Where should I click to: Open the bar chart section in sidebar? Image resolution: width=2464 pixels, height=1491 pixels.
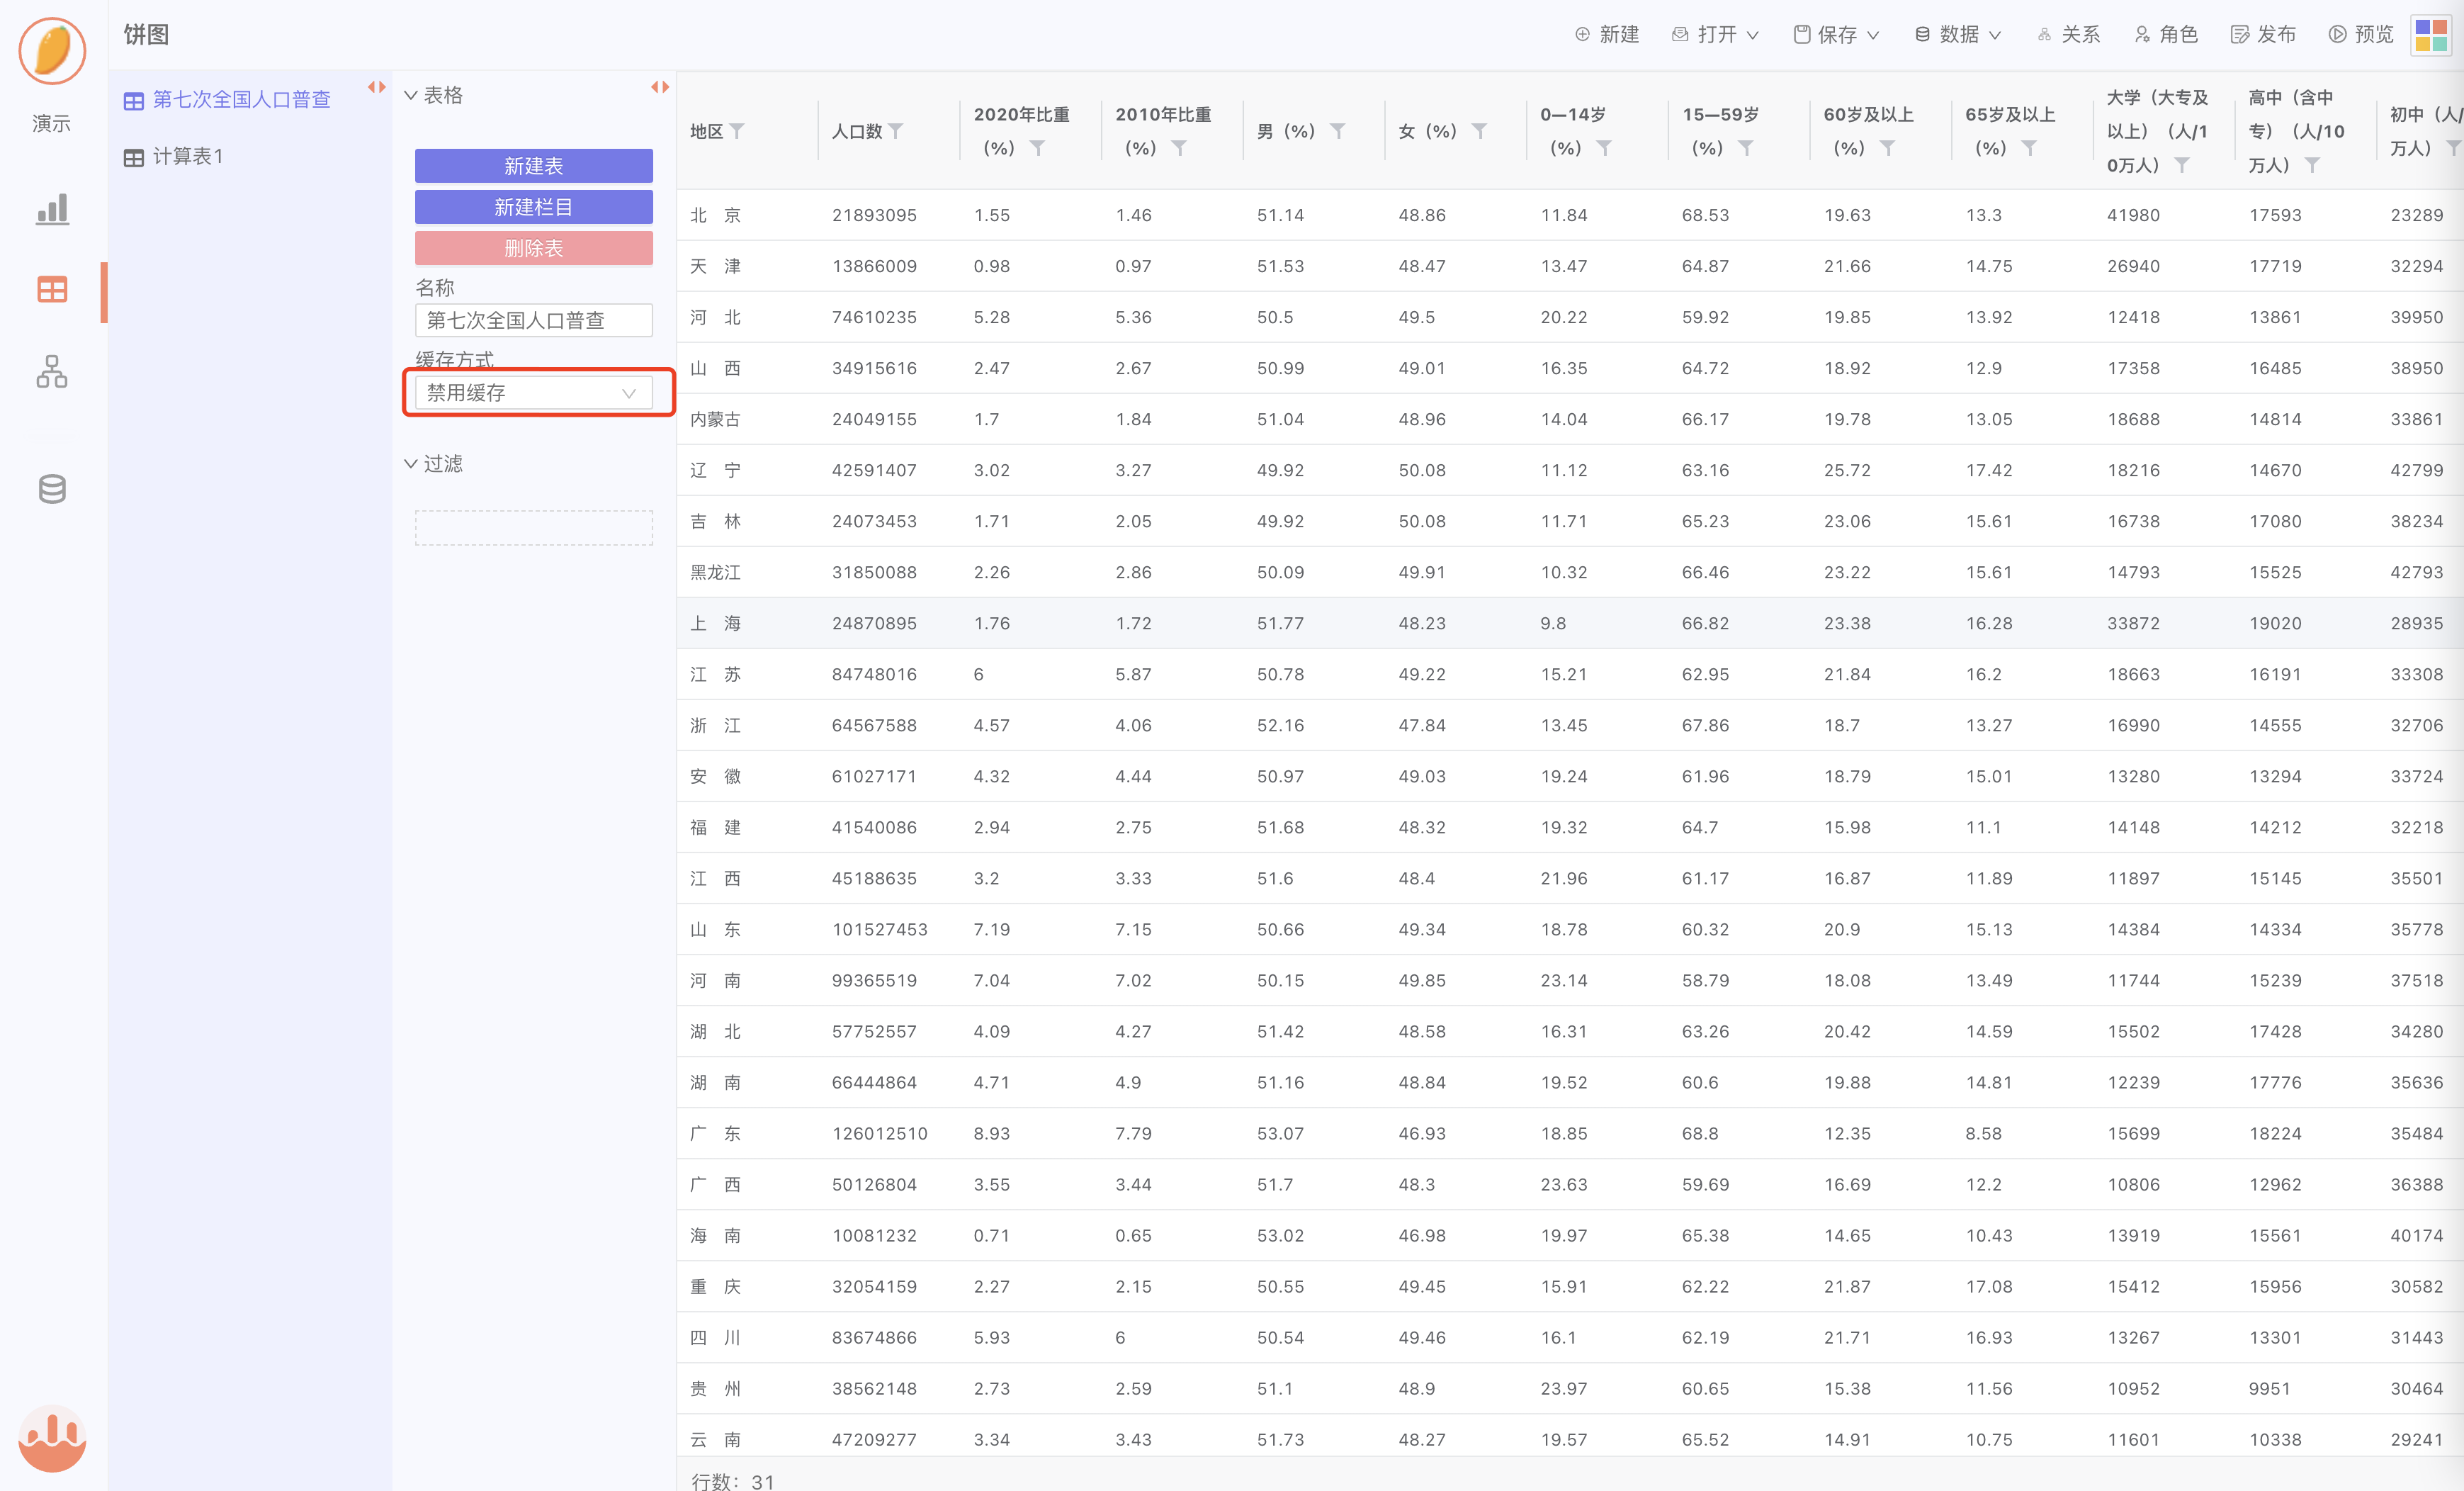[x=52, y=209]
